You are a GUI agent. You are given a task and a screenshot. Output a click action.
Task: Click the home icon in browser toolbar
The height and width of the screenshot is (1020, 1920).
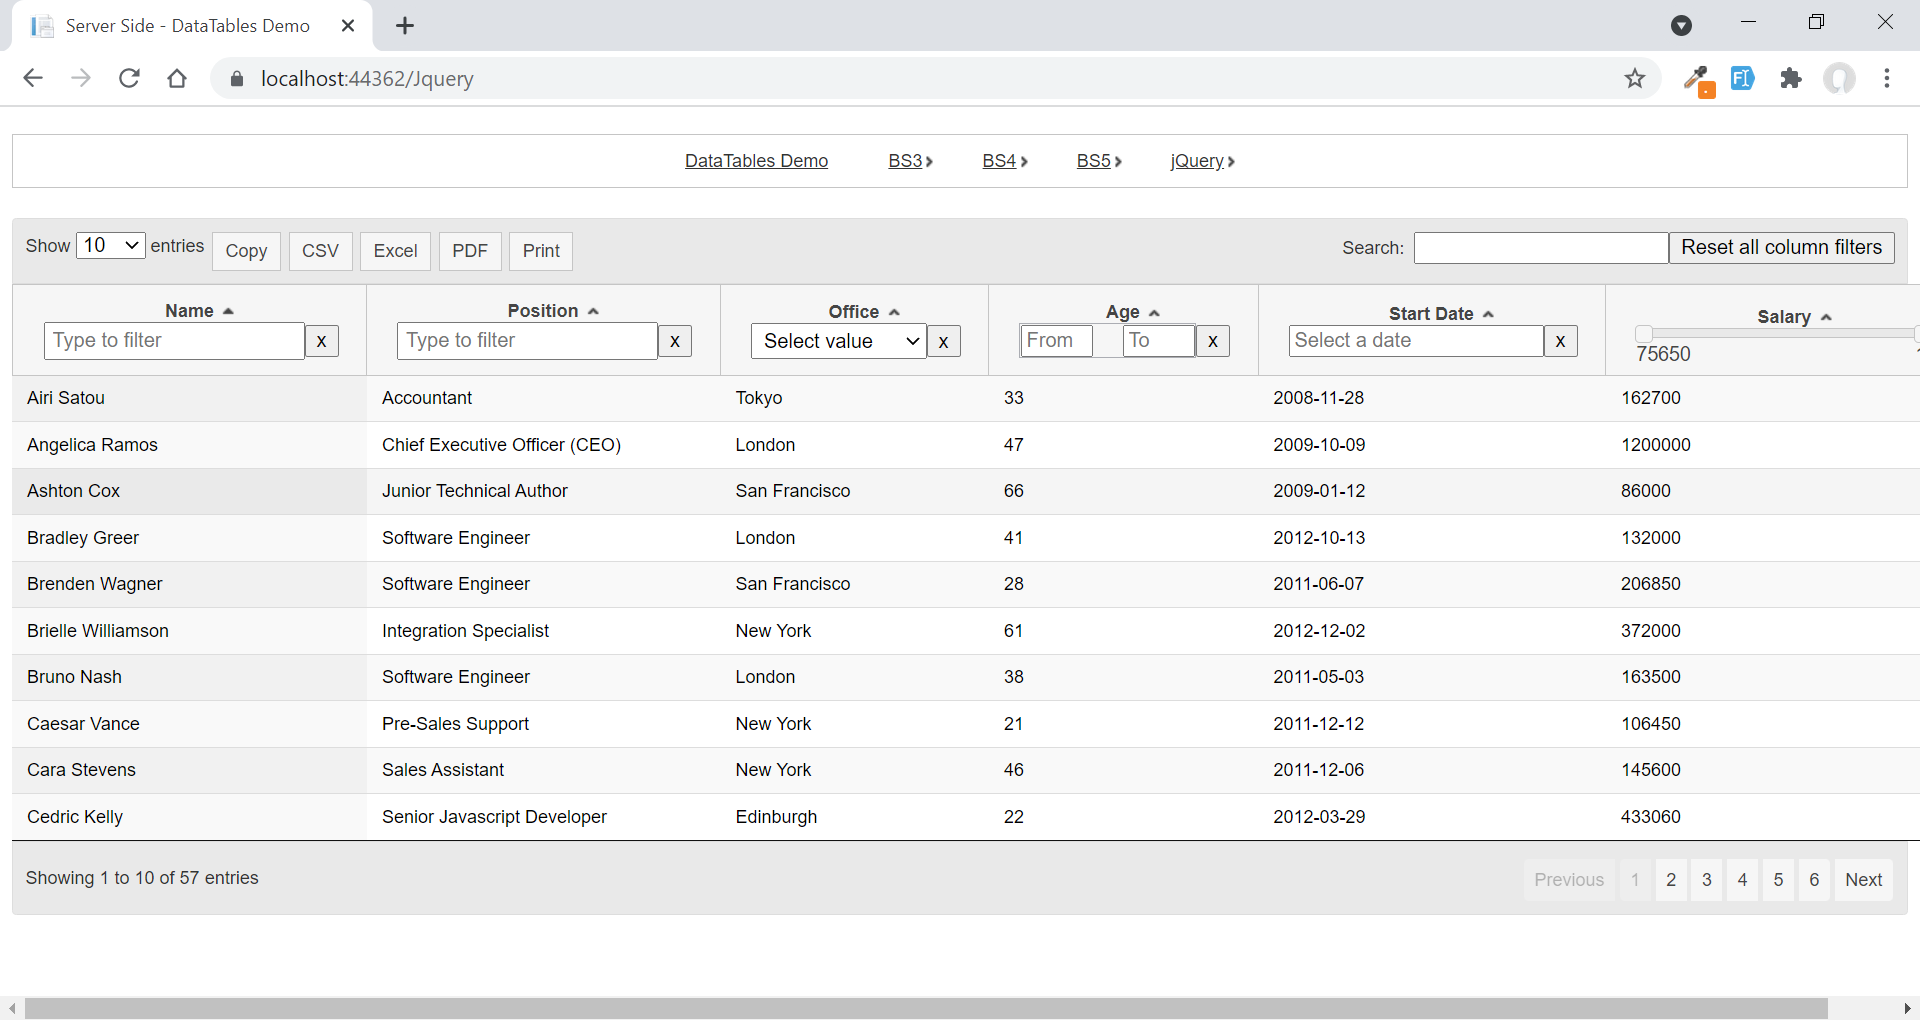click(177, 78)
